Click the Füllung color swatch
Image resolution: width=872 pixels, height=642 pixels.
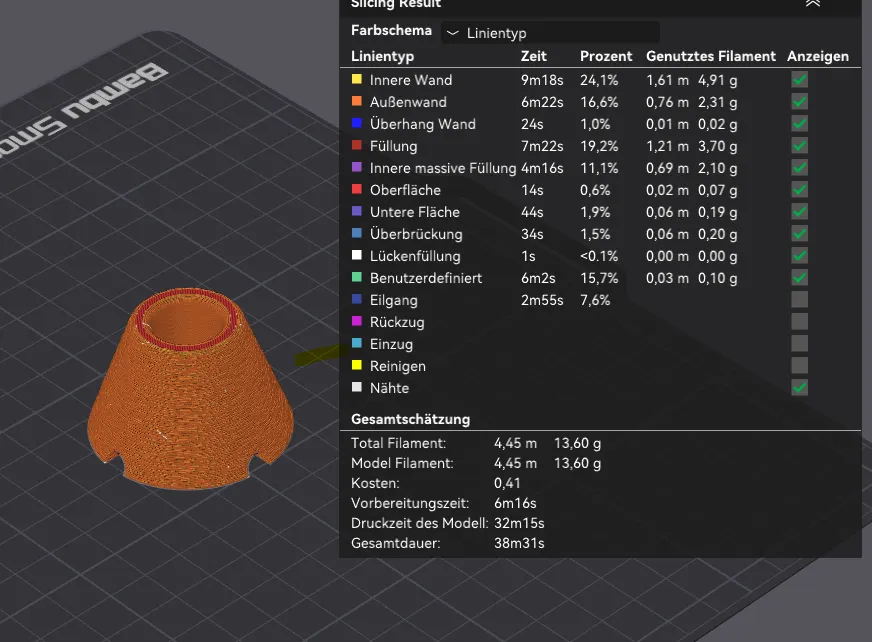[357, 145]
